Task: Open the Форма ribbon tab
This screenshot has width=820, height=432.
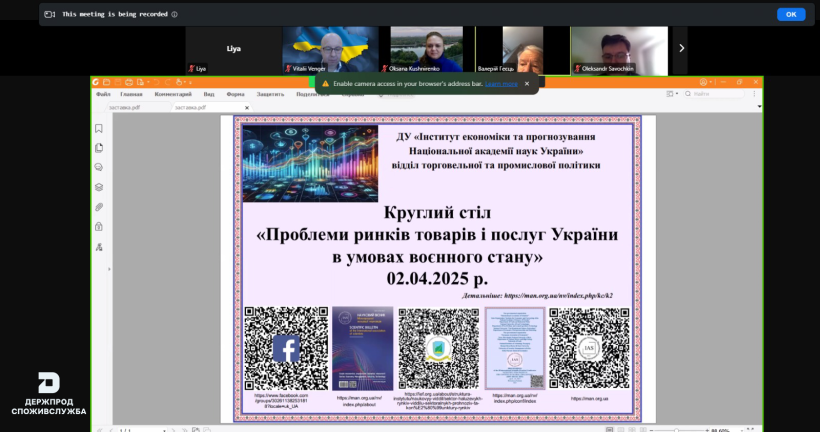Action: point(235,94)
